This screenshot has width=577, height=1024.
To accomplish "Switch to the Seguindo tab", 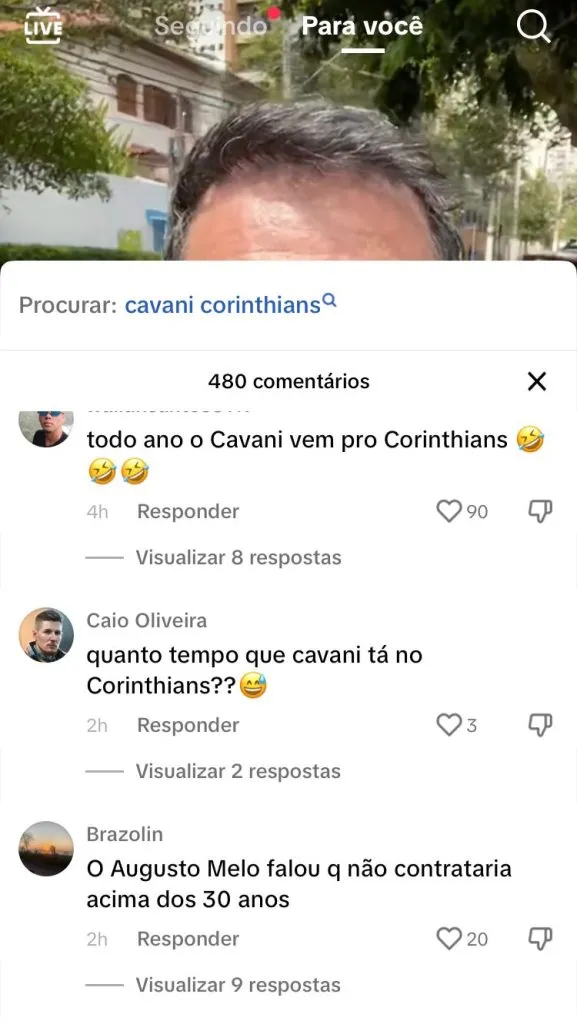I will 211,26.
